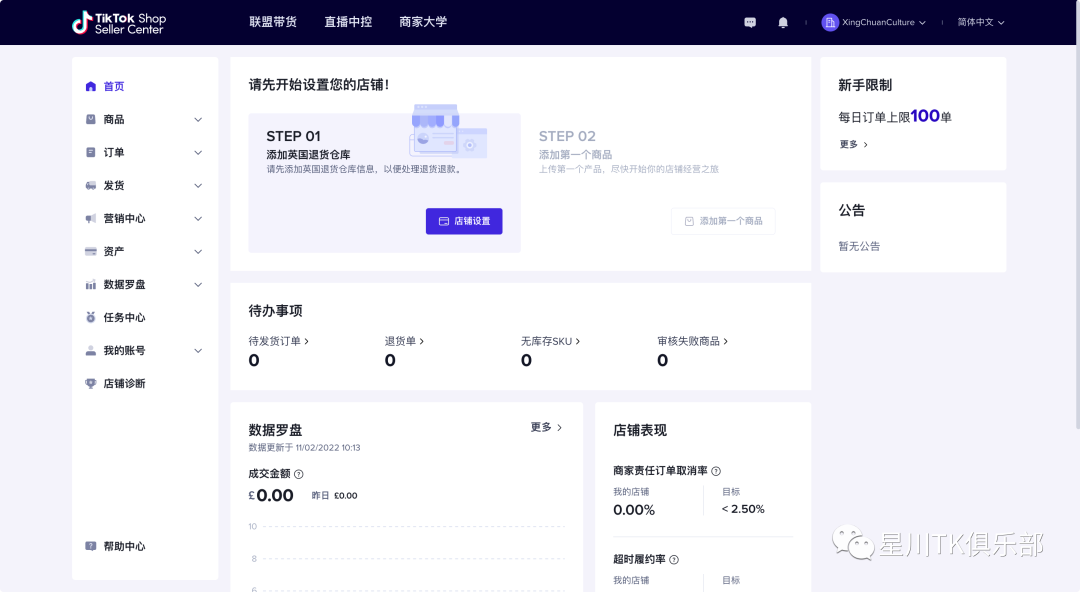The width and height of the screenshot is (1080, 592).
Task: Click the 店铺设置 button in STEP 01
Action: (x=464, y=221)
